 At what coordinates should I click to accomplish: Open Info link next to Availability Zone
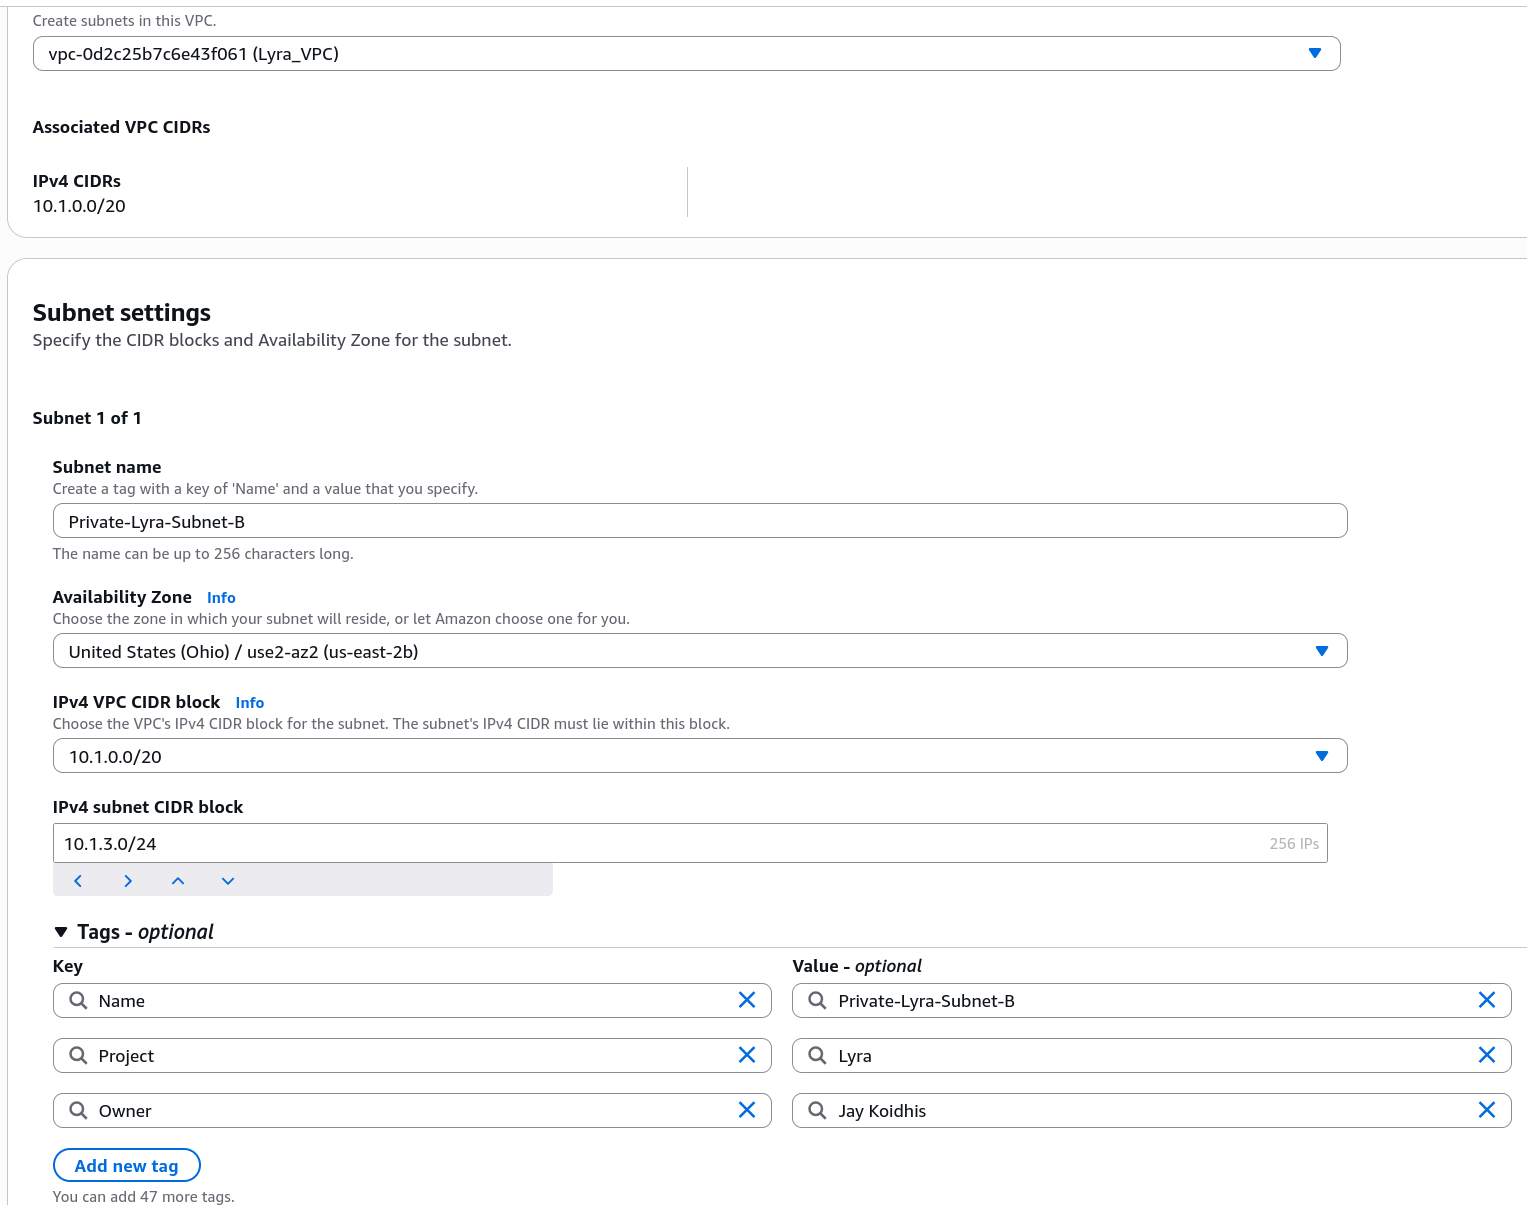[x=221, y=598]
